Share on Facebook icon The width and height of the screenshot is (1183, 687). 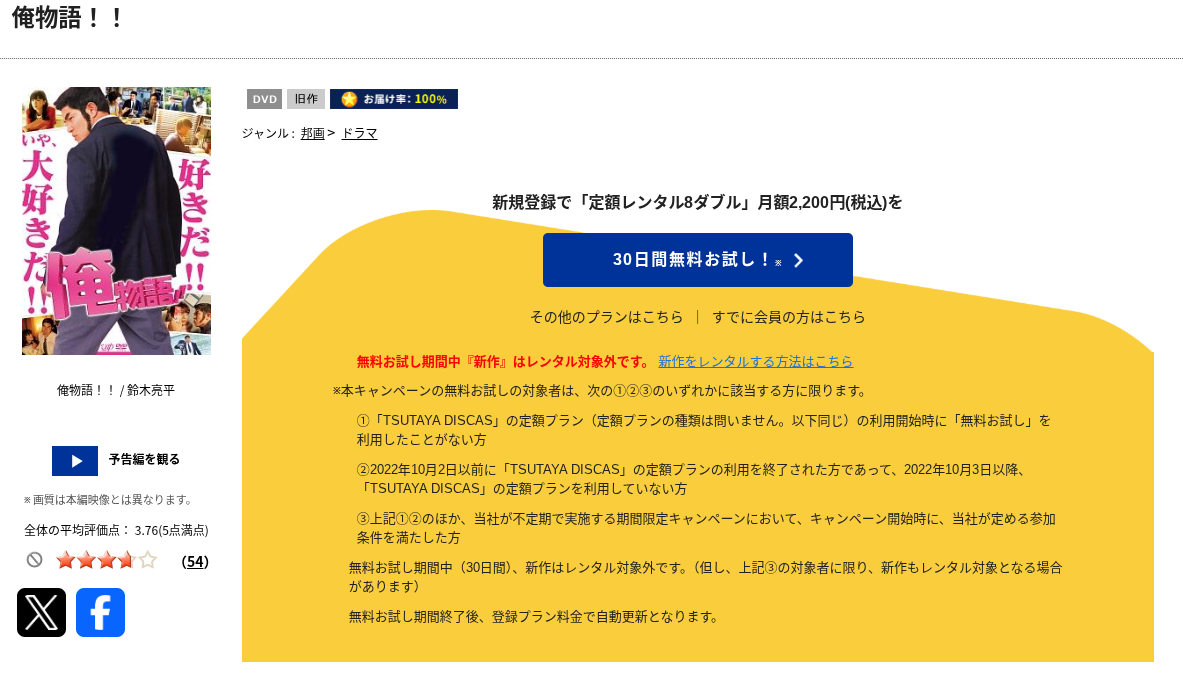[100, 612]
